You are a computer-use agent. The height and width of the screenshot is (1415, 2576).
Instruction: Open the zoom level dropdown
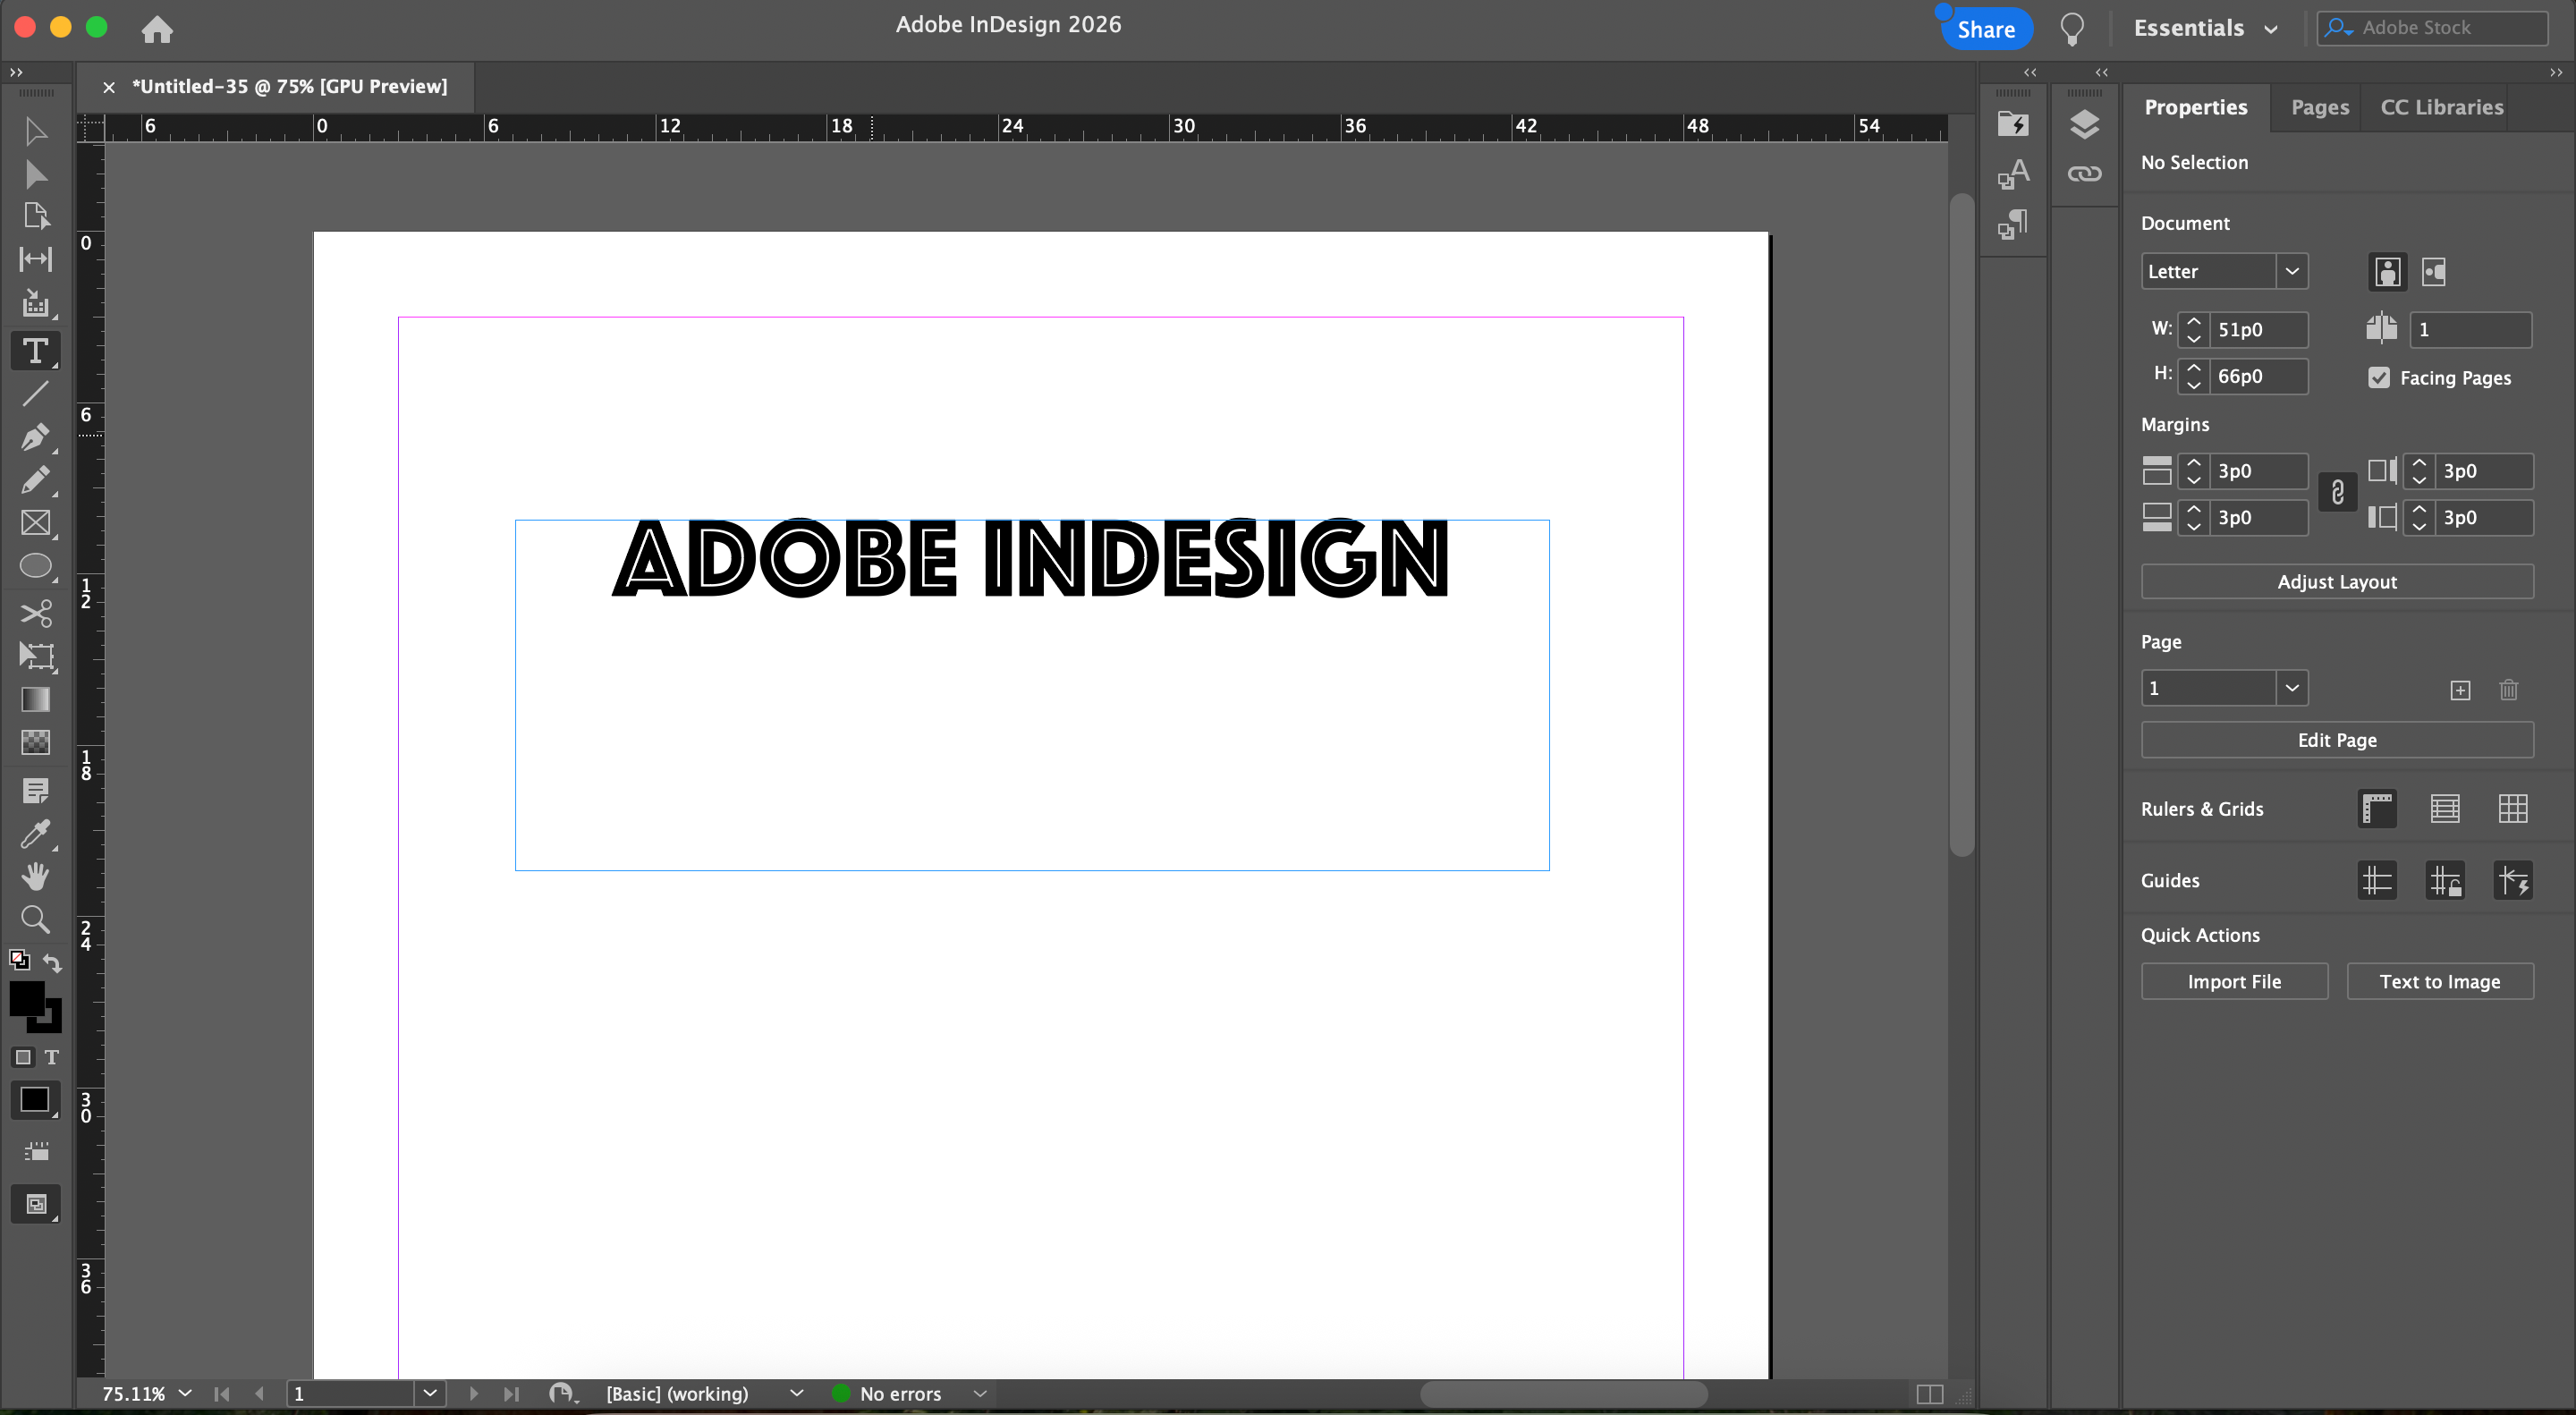coord(184,1393)
